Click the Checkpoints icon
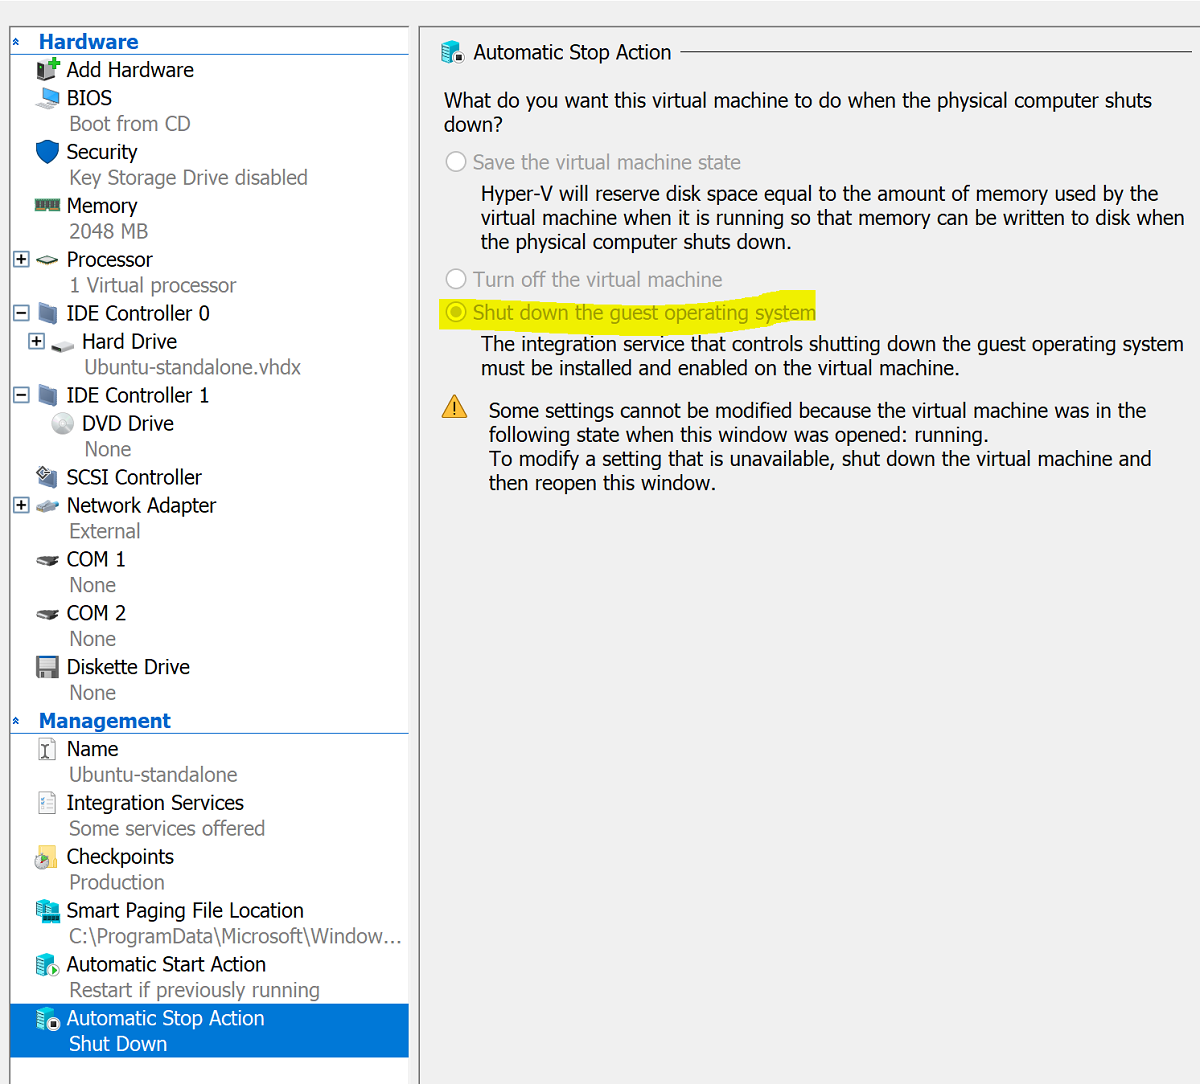1200x1084 pixels. 46,857
